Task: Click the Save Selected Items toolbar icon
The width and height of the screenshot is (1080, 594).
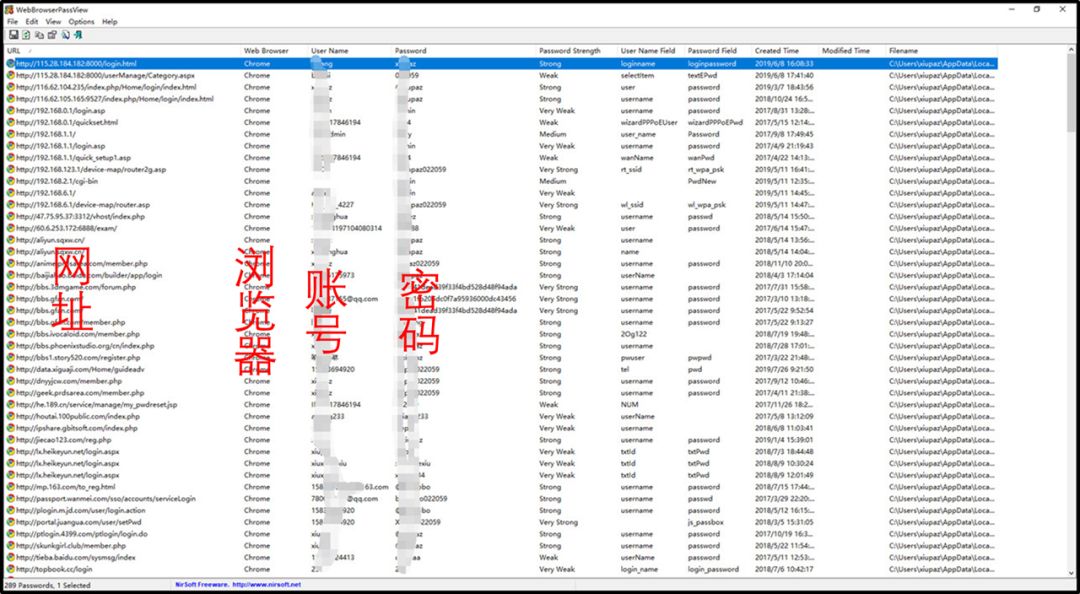Action: pyautogui.click(x=13, y=34)
